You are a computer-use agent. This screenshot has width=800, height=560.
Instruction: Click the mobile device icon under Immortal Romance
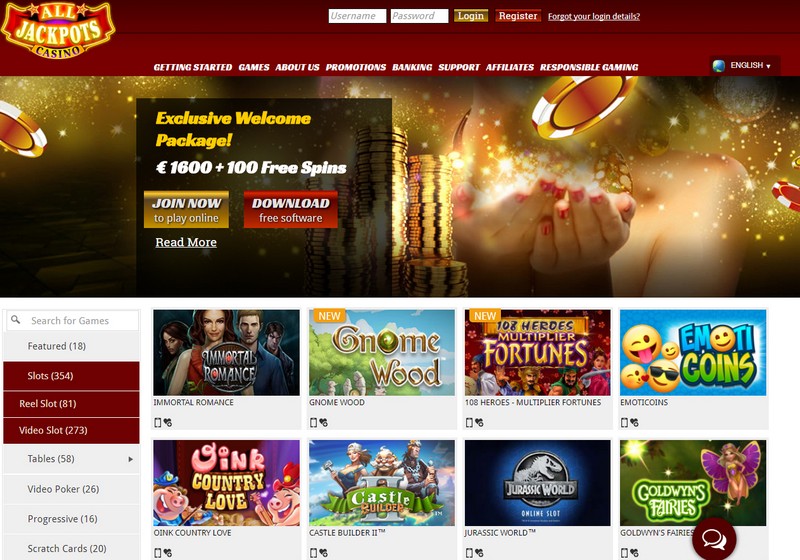pyautogui.click(x=158, y=422)
